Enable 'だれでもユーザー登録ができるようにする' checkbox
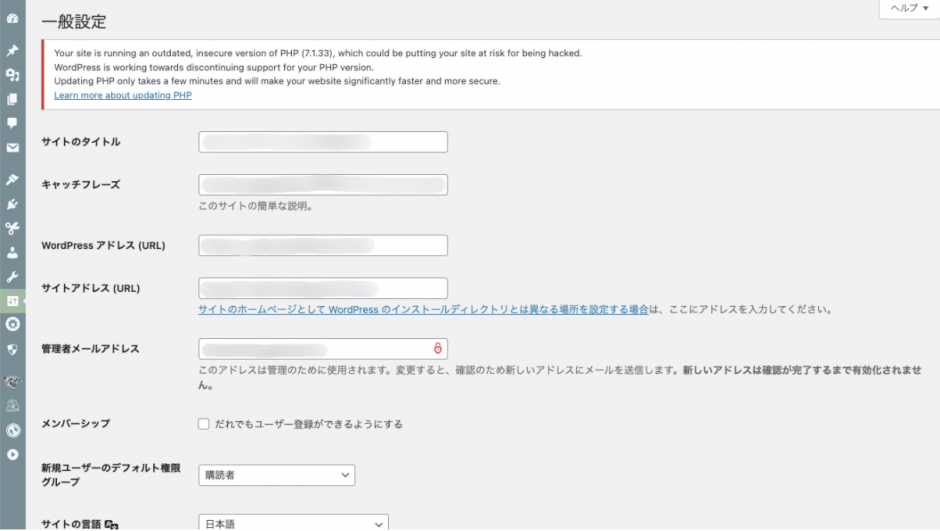The width and height of the screenshot is (940, 531). click(x=204, y=424)
